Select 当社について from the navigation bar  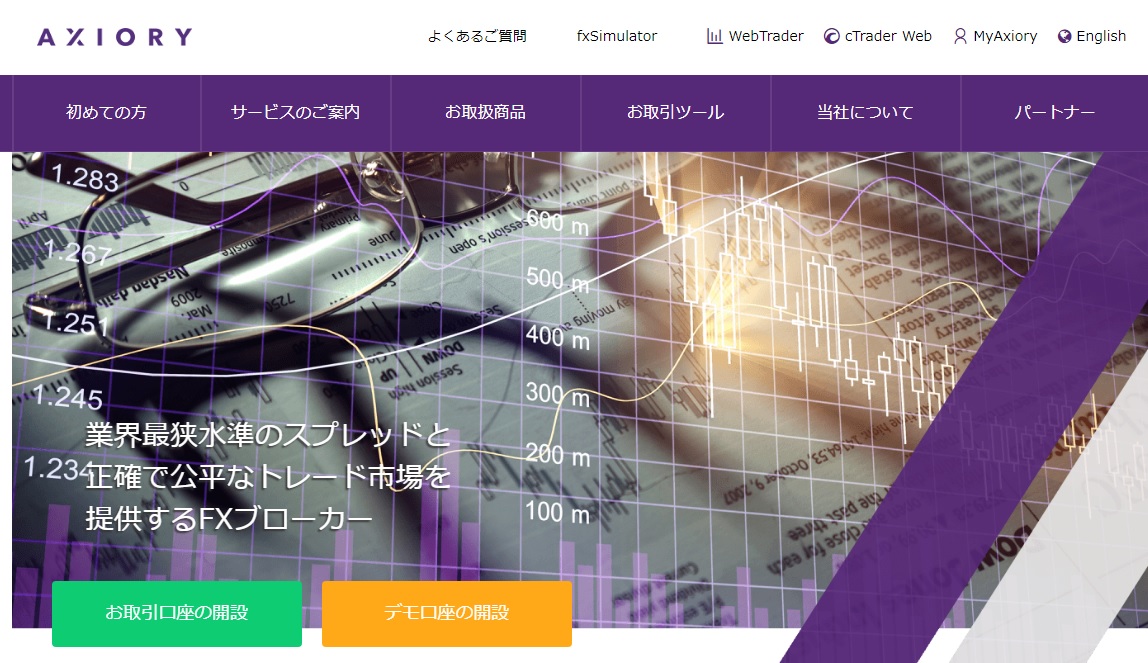point(866,113)
